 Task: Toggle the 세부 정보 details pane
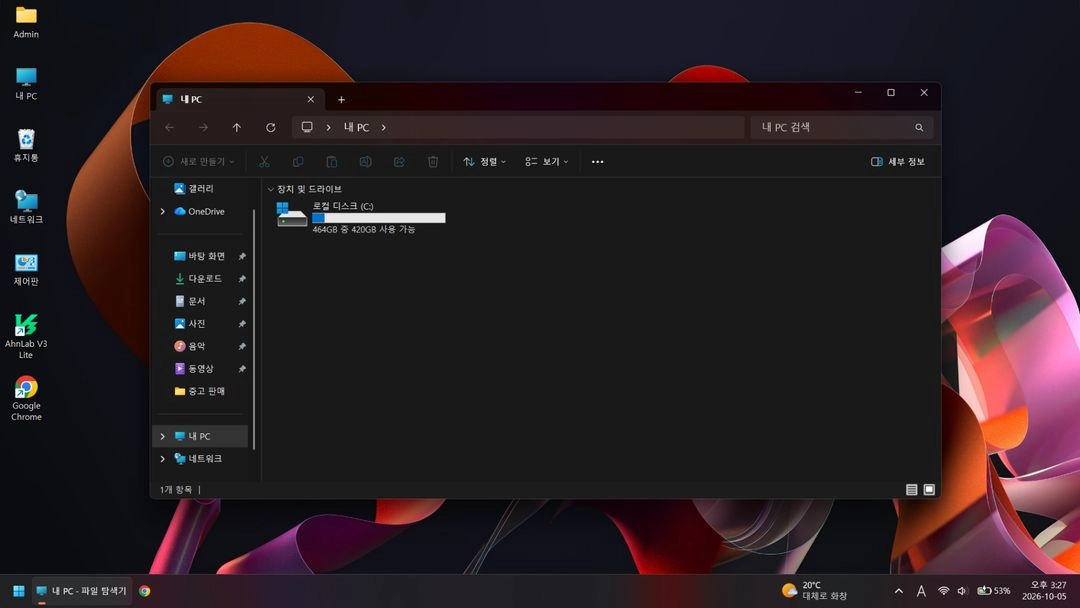point(897,162)
